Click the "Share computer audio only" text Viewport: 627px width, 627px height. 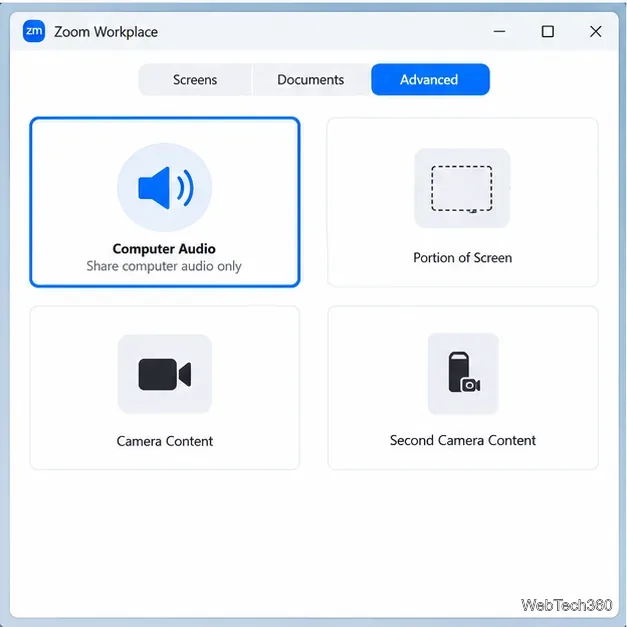(164, 266)
